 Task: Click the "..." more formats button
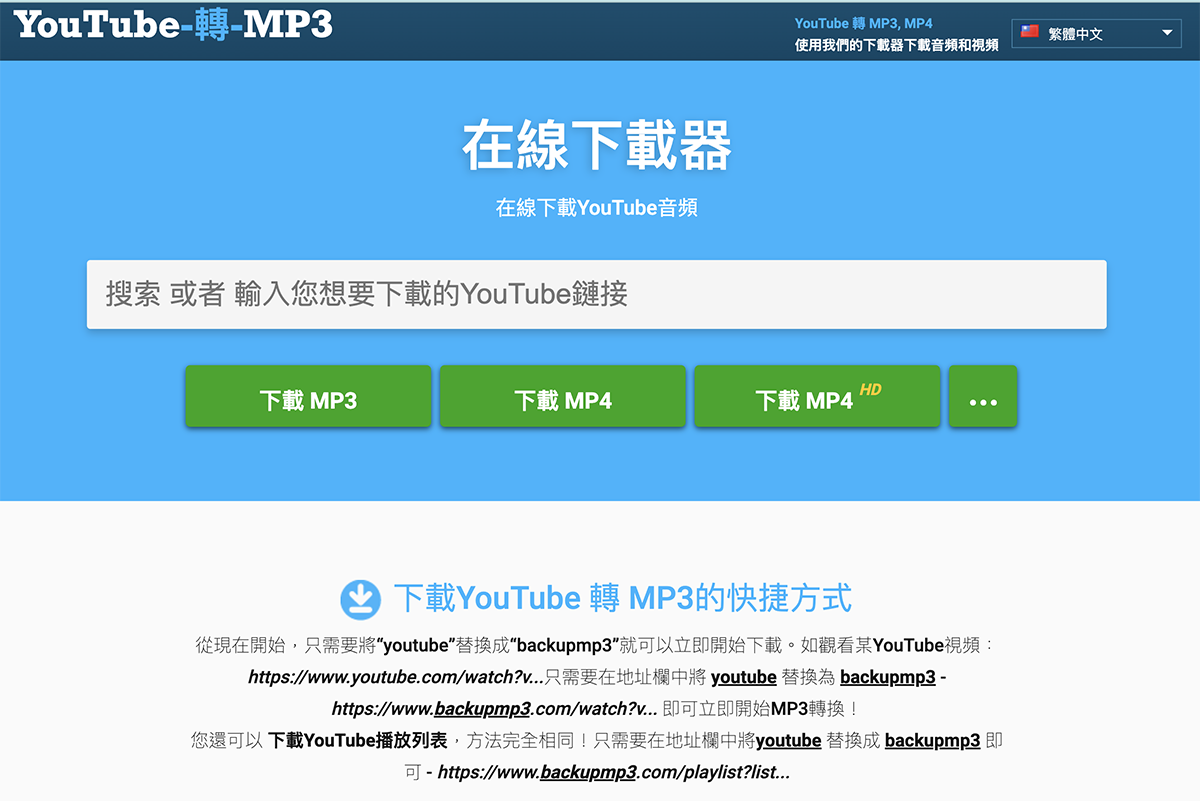click(983, 396)
